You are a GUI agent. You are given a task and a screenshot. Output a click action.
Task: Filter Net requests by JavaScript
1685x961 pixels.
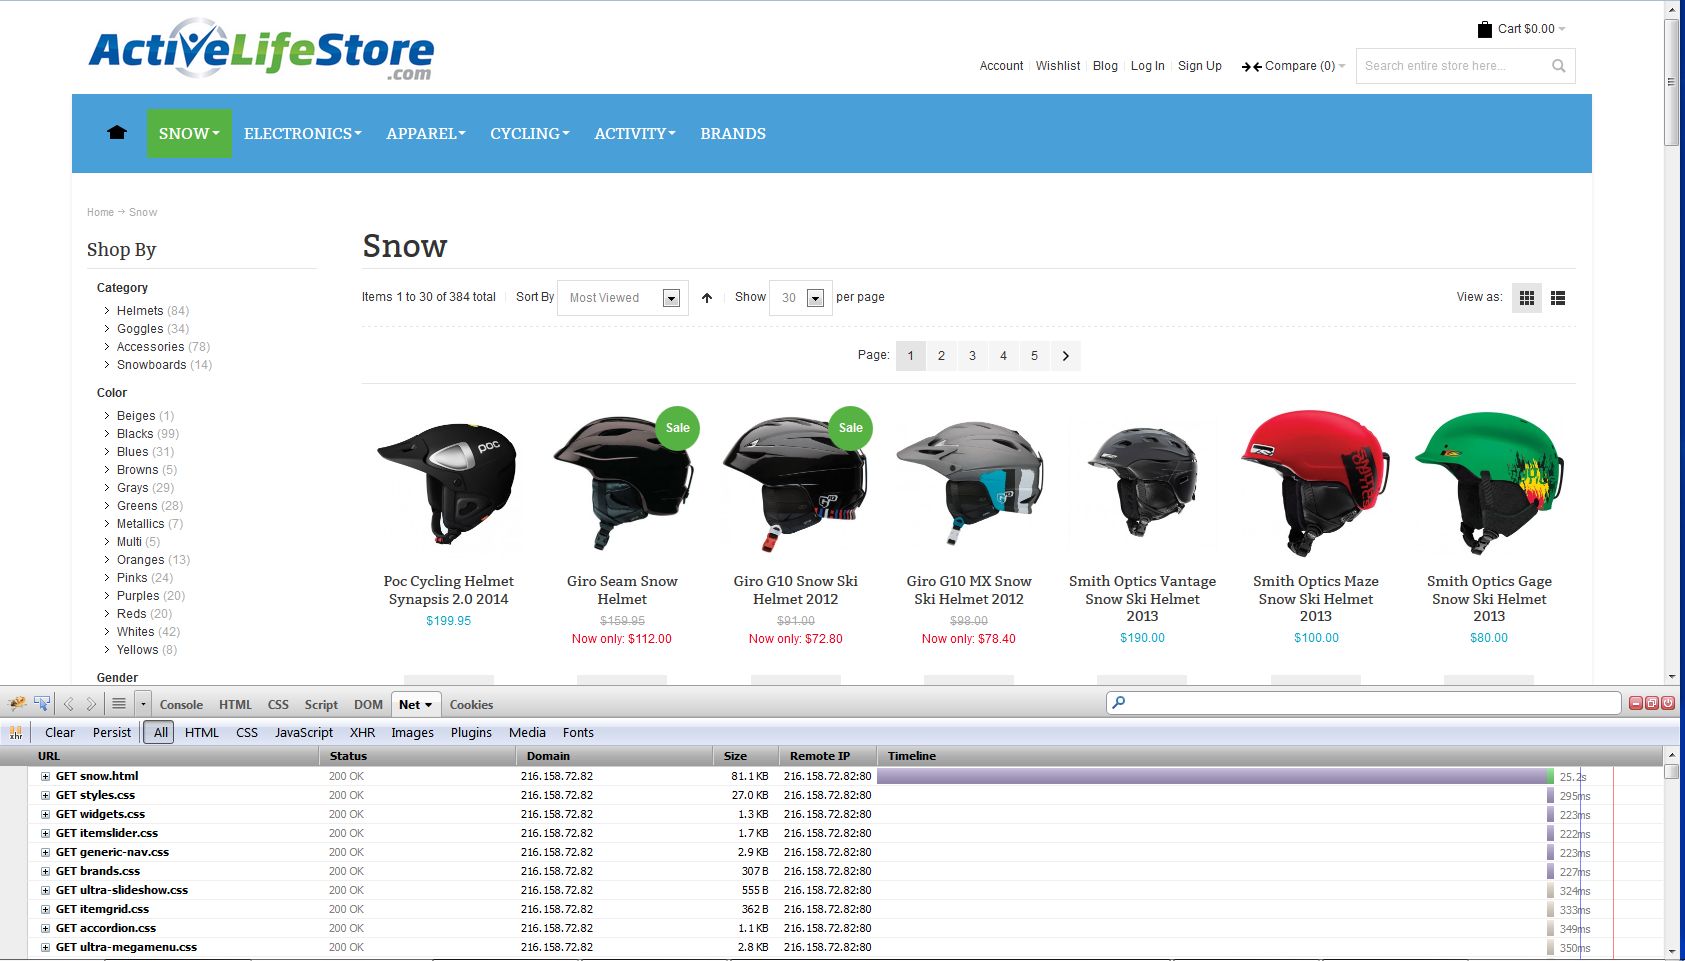pyautogui.click(x=304, y=732)
